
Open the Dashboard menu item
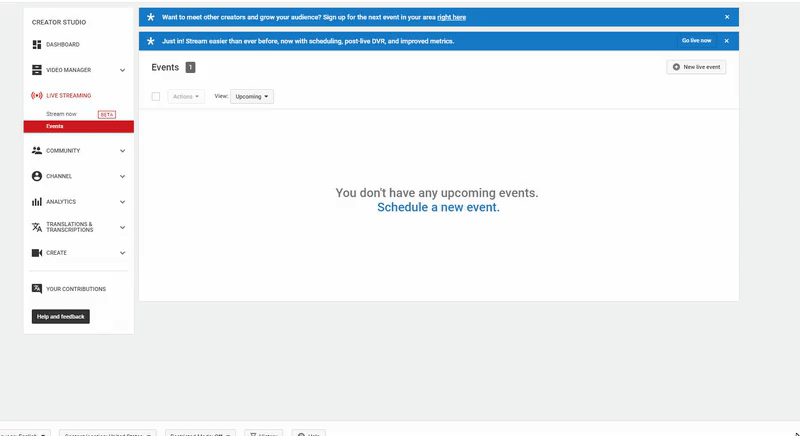pyautogui.click(x=63, y=44)
